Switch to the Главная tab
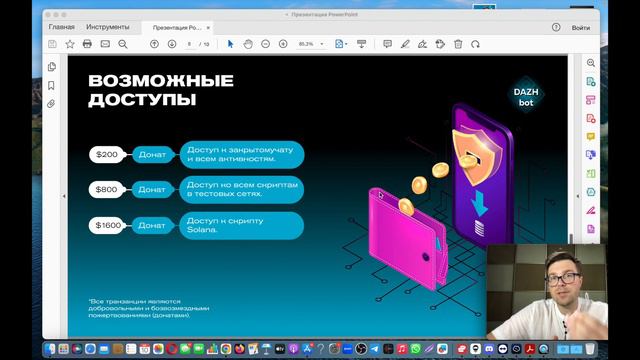640x360 pixels. [62, 27]
